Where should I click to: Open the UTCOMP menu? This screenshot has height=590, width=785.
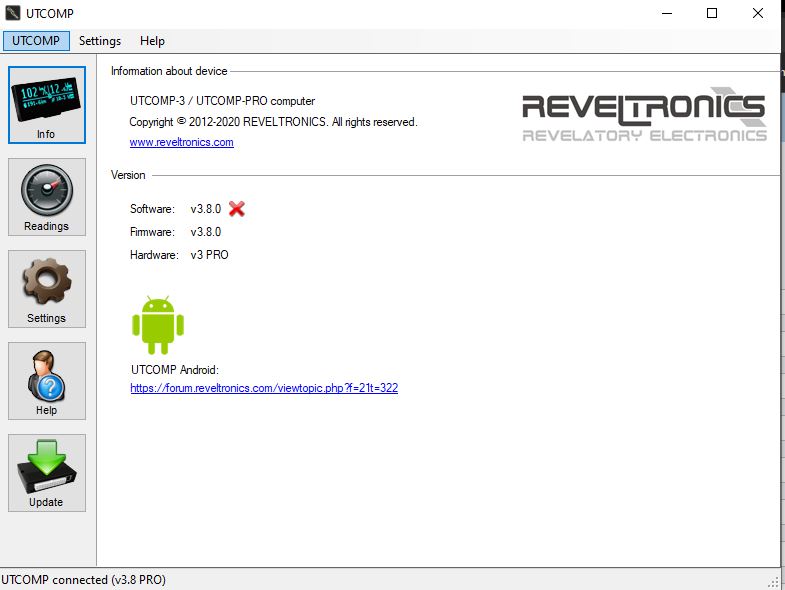(36, 41)
